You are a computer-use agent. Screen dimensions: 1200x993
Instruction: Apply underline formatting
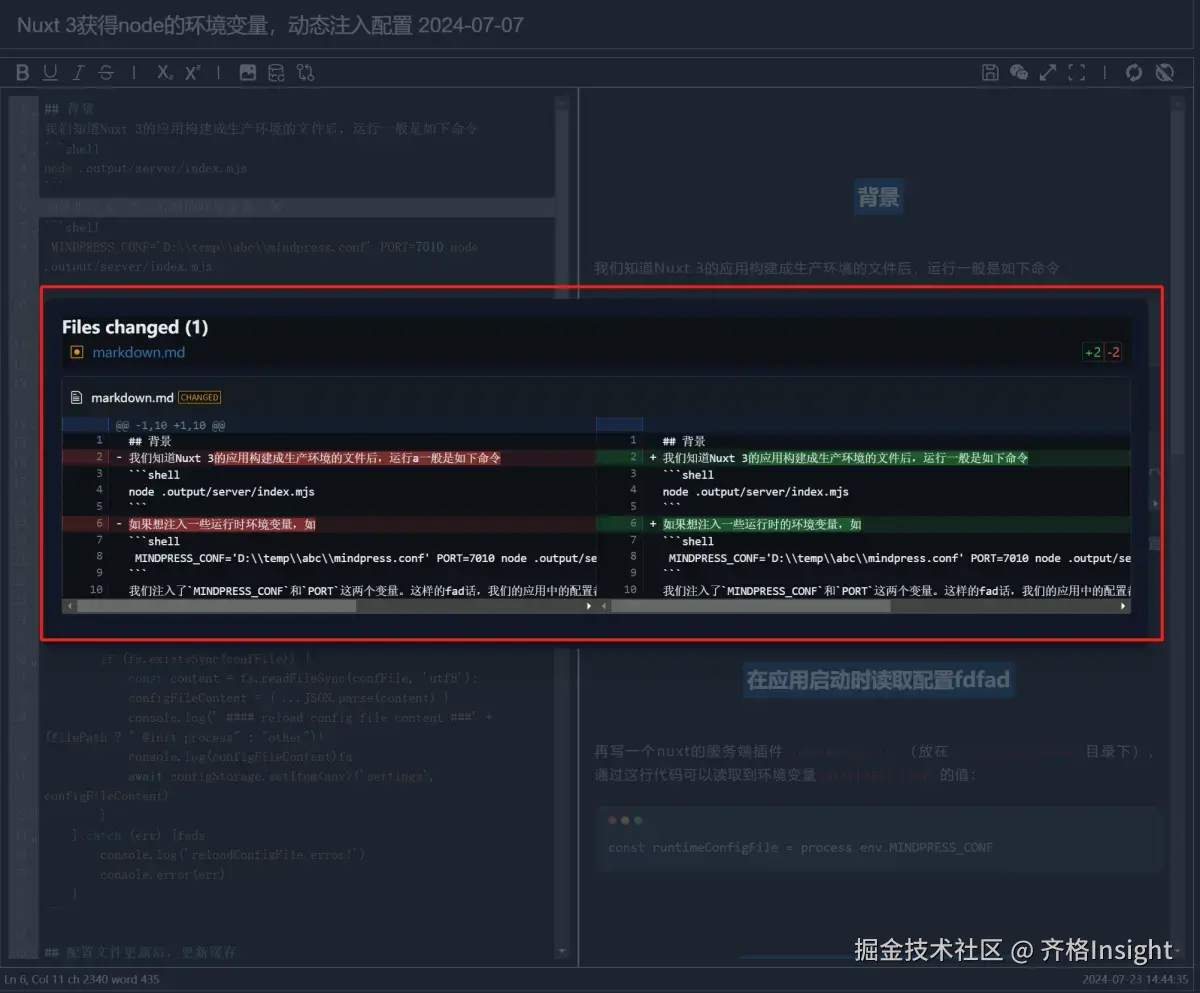click(x=50, y=72)
